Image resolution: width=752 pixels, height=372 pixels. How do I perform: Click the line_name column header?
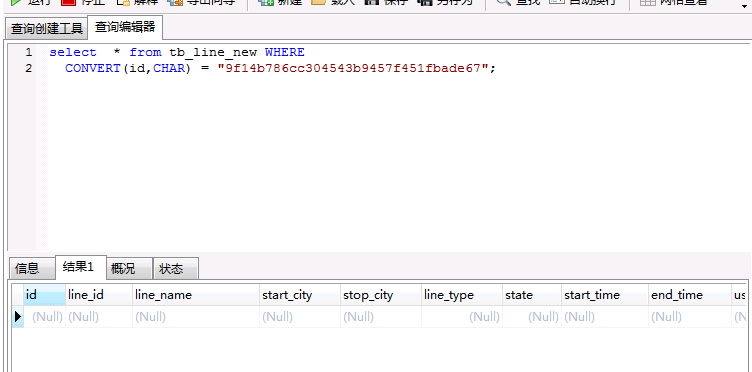point(196,295)
